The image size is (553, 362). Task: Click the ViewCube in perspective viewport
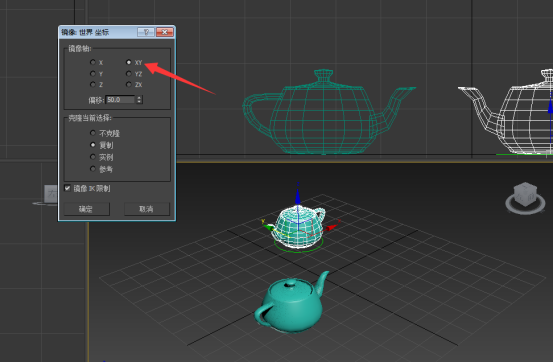[x=525, y=193]
